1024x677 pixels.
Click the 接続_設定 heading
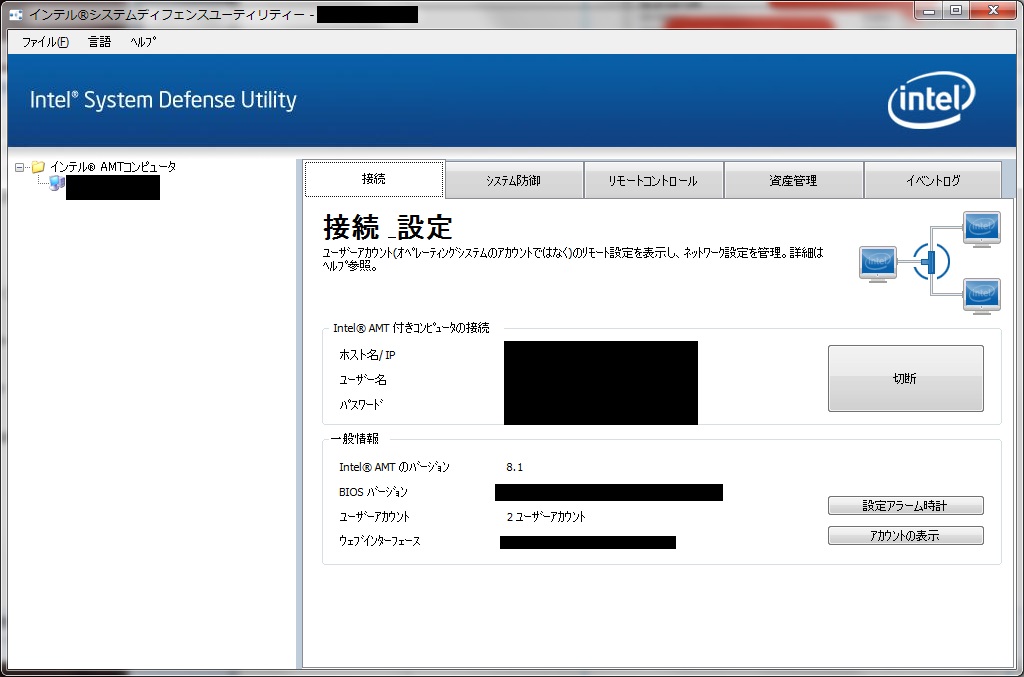[388, 227]
